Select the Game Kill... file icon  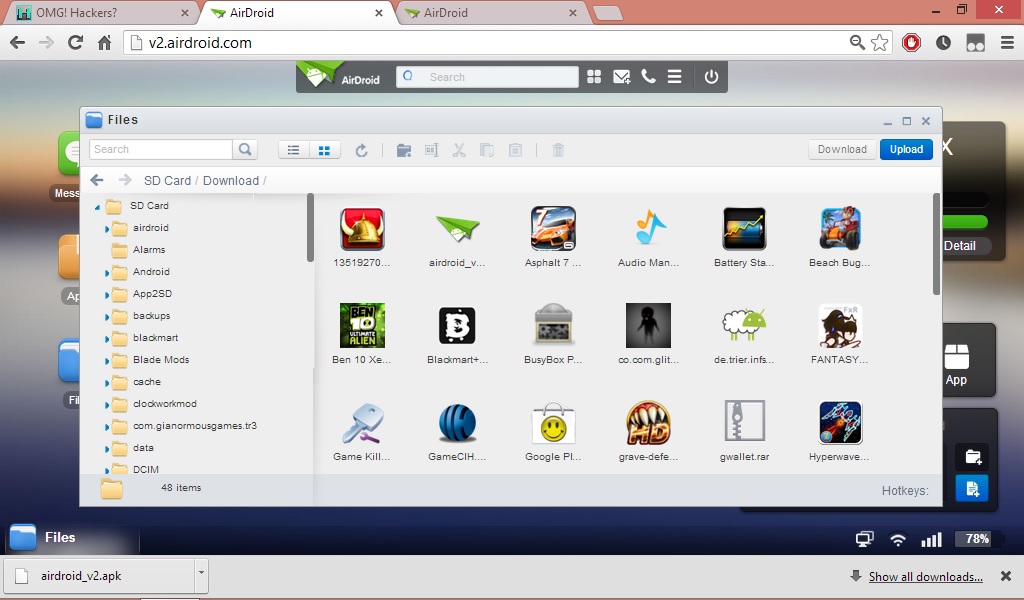[x=362, y=423]
